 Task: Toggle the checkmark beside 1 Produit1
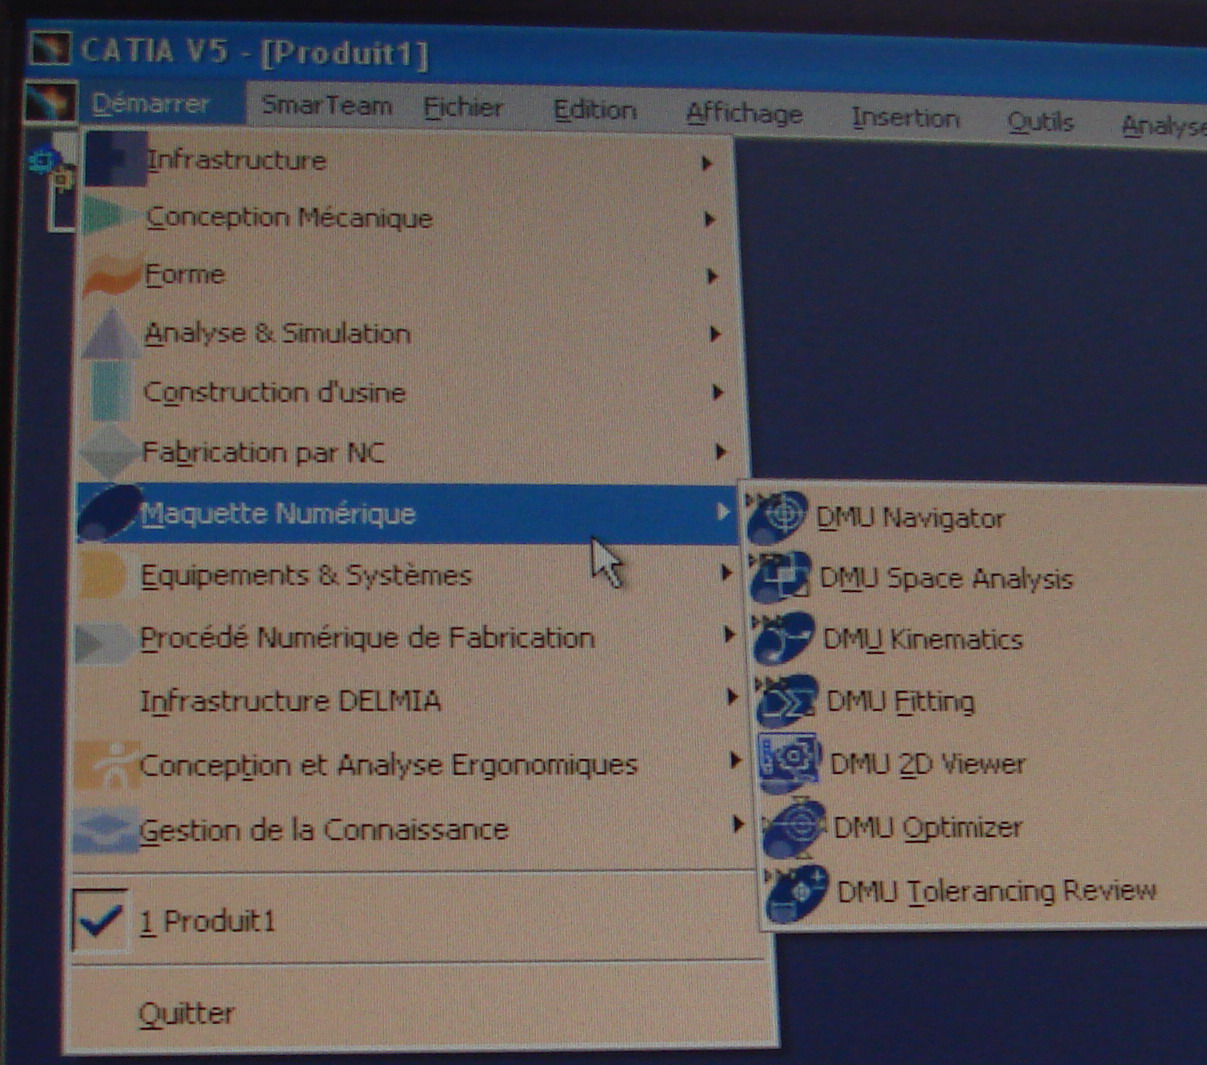click(100, 919)
